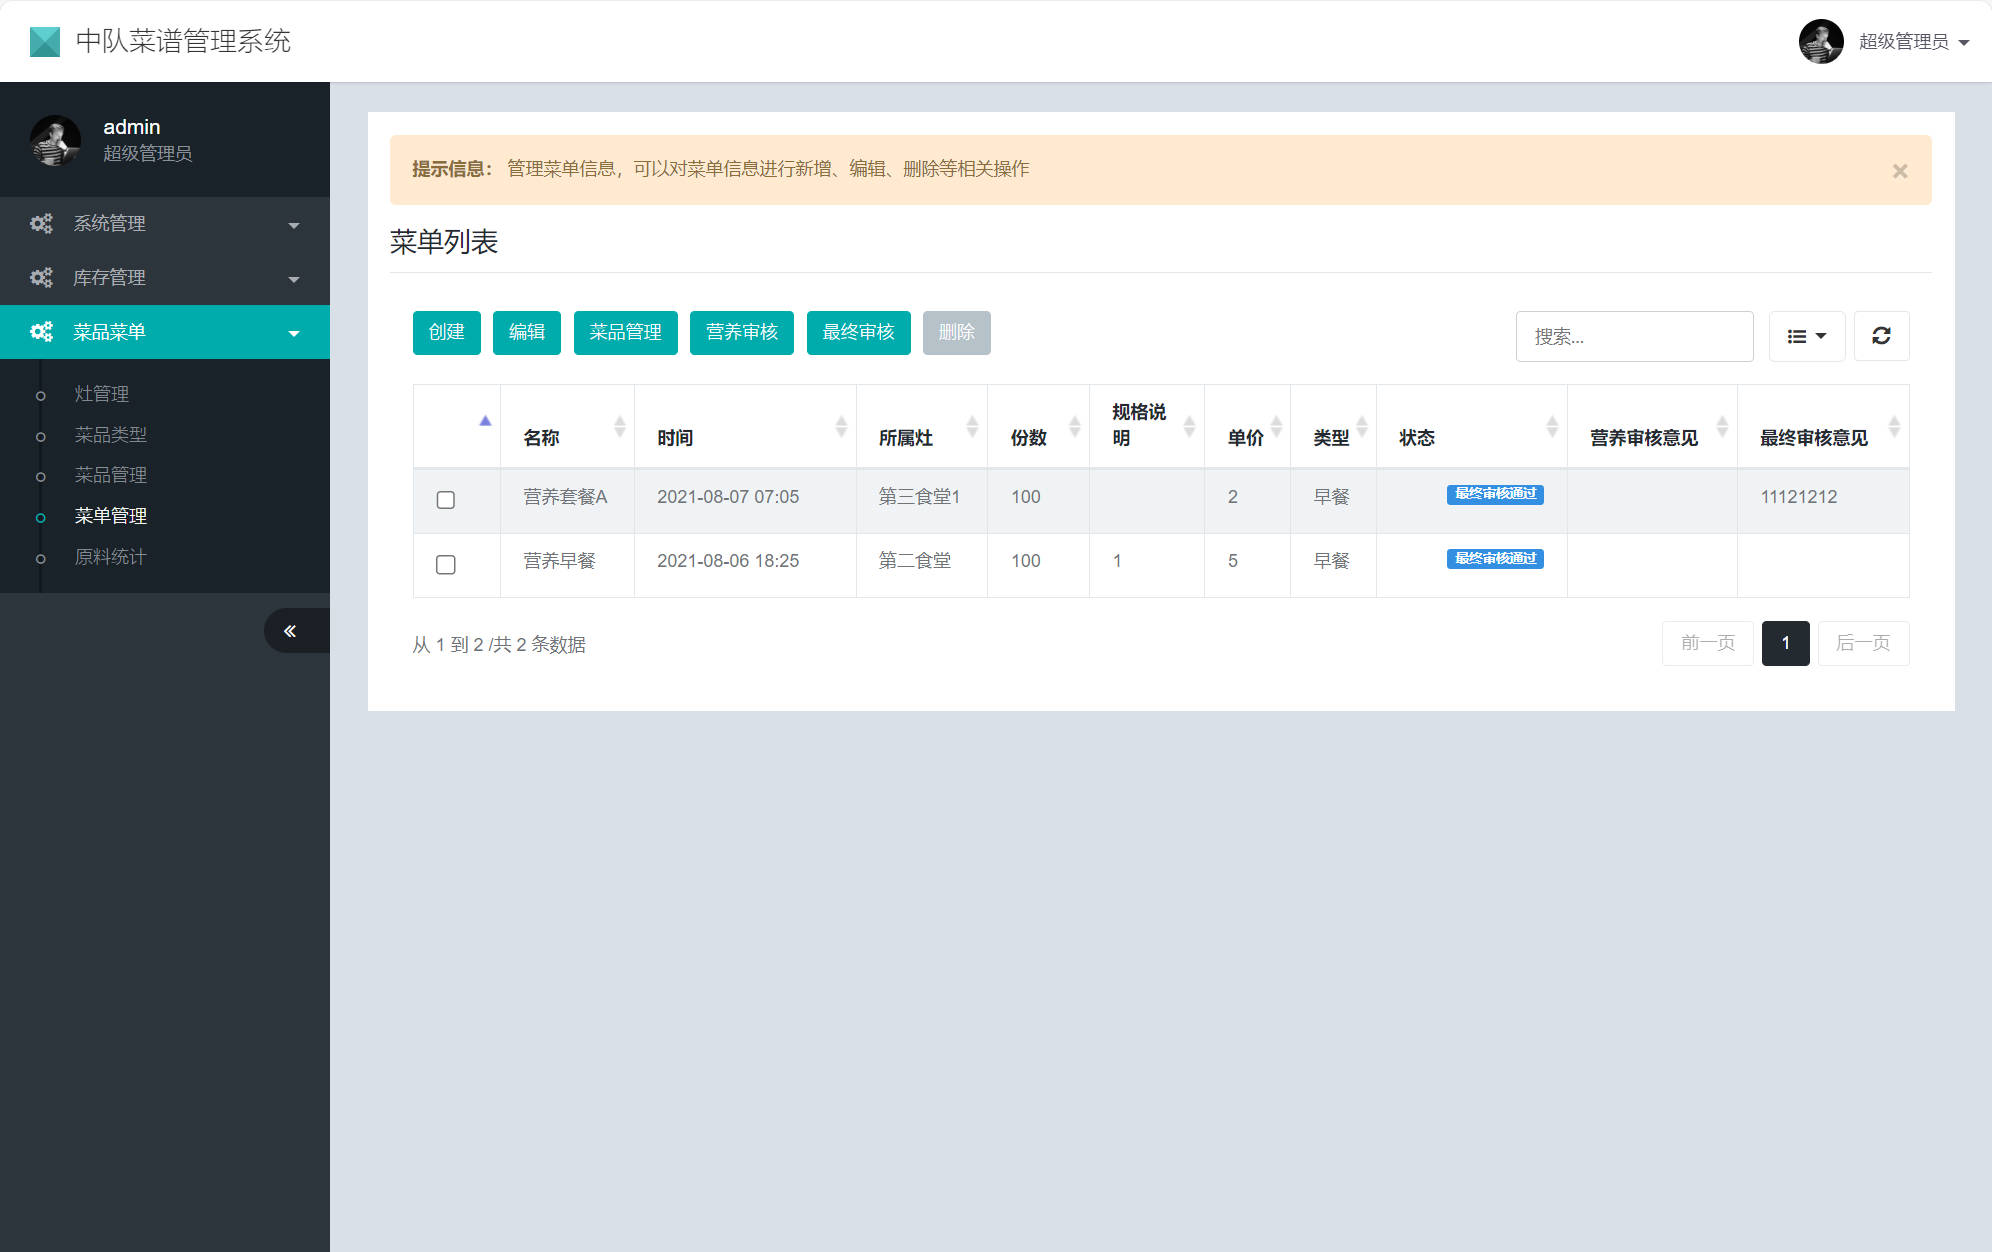Click top-right admin avatar image
Viewport: 1992px width, 1252px height.
(1820, 41)
